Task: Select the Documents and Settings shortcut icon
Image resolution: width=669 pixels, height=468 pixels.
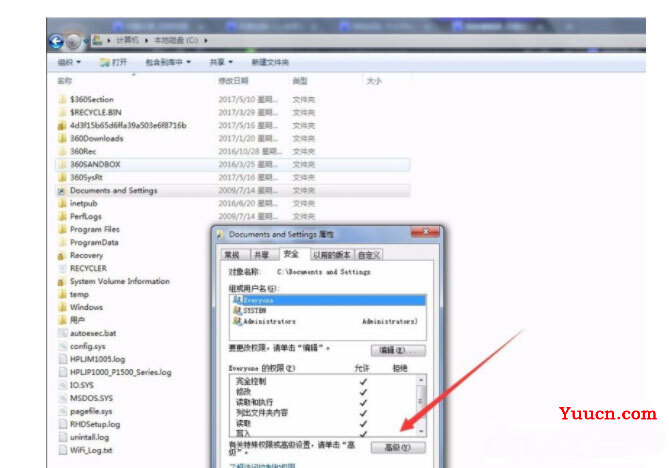Action: tap(62, 191)
